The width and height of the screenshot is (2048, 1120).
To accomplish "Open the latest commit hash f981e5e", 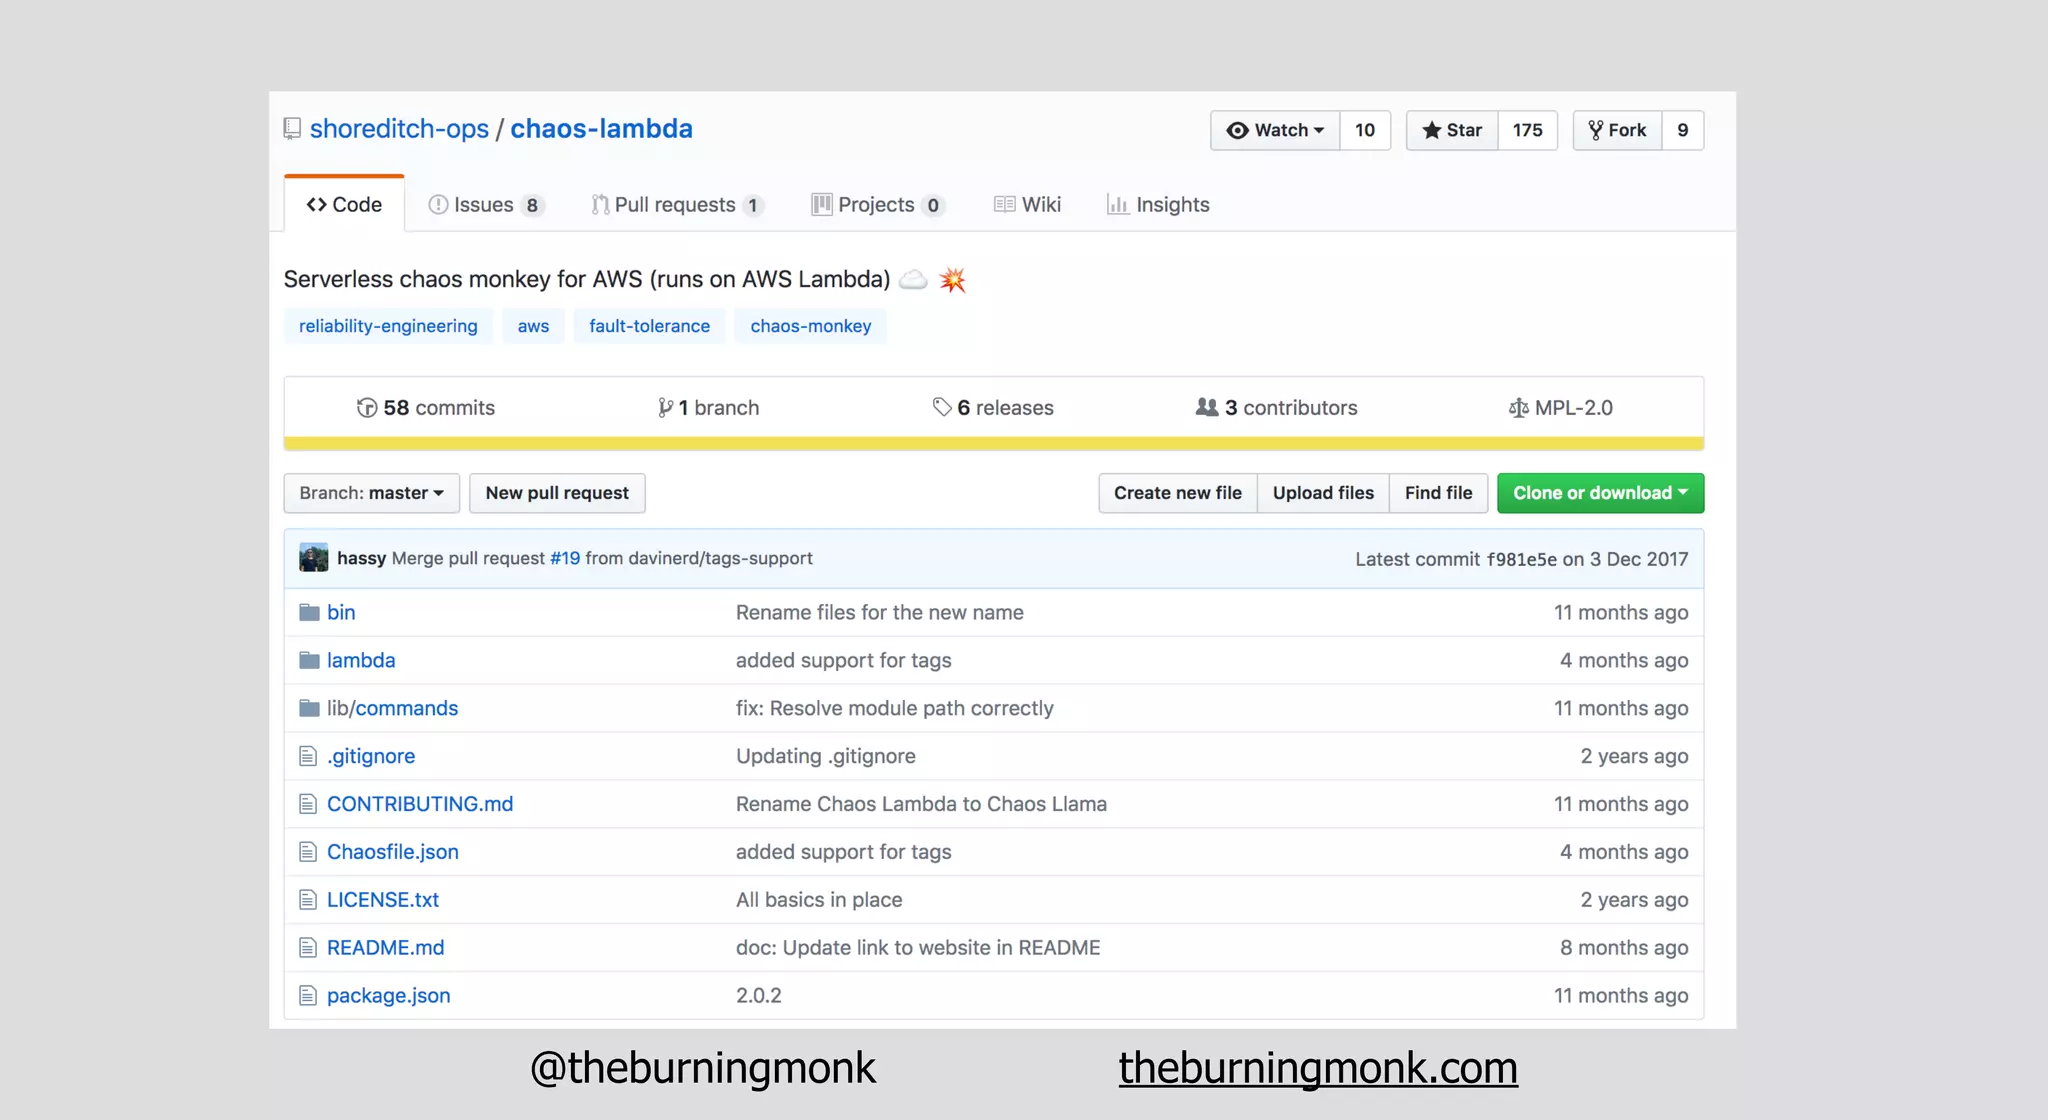I will (x=1521, y=559).
